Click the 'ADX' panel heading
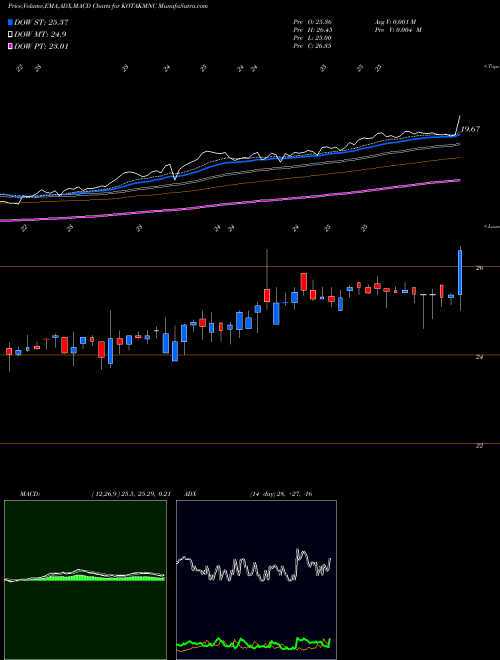Viewport: 500px width, 660px height. [190, 494]
